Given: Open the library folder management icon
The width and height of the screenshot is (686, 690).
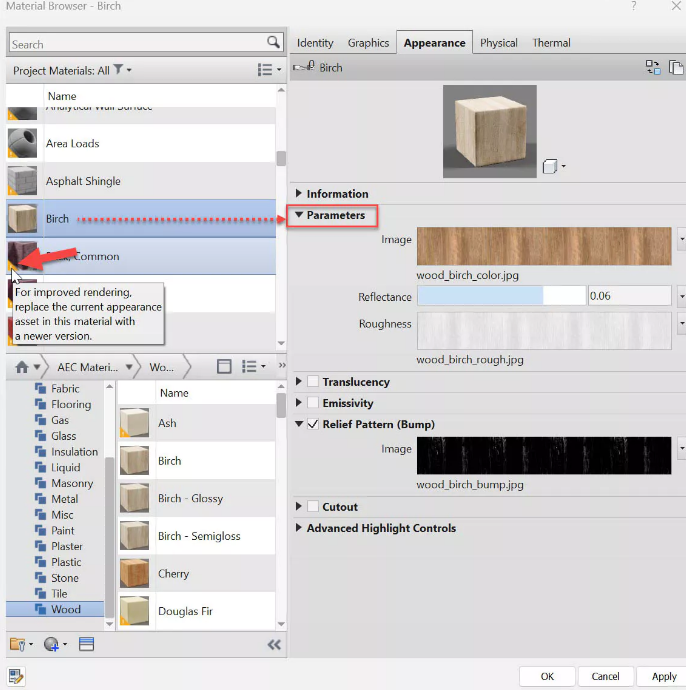Looking at the screenshot, I should [21, 645].
